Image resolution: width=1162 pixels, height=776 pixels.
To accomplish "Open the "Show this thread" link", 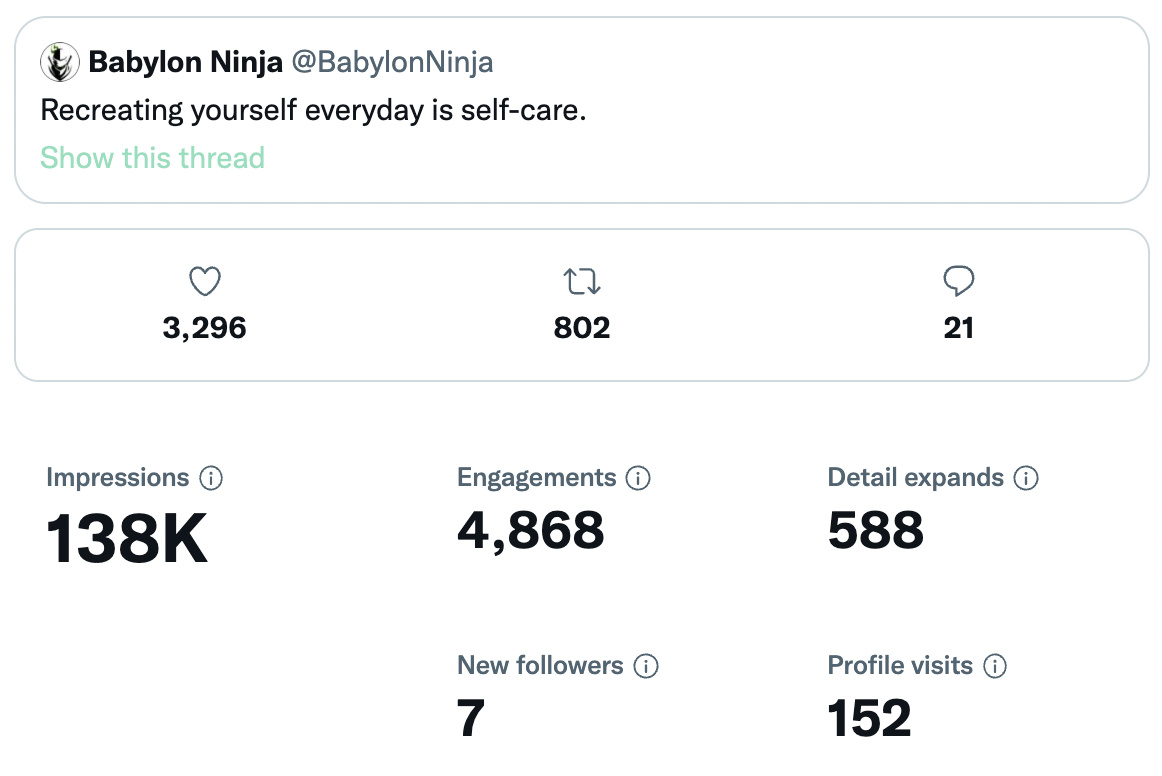I will [152, 158].
